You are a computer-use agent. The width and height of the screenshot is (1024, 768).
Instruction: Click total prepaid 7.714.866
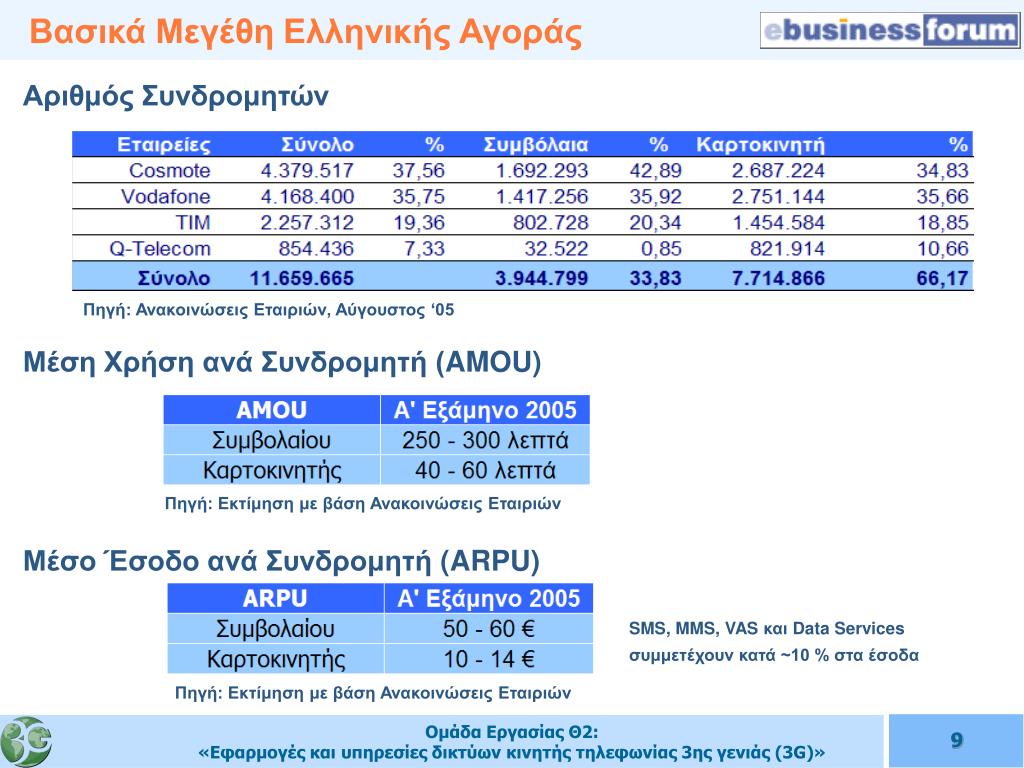(778, 278)
